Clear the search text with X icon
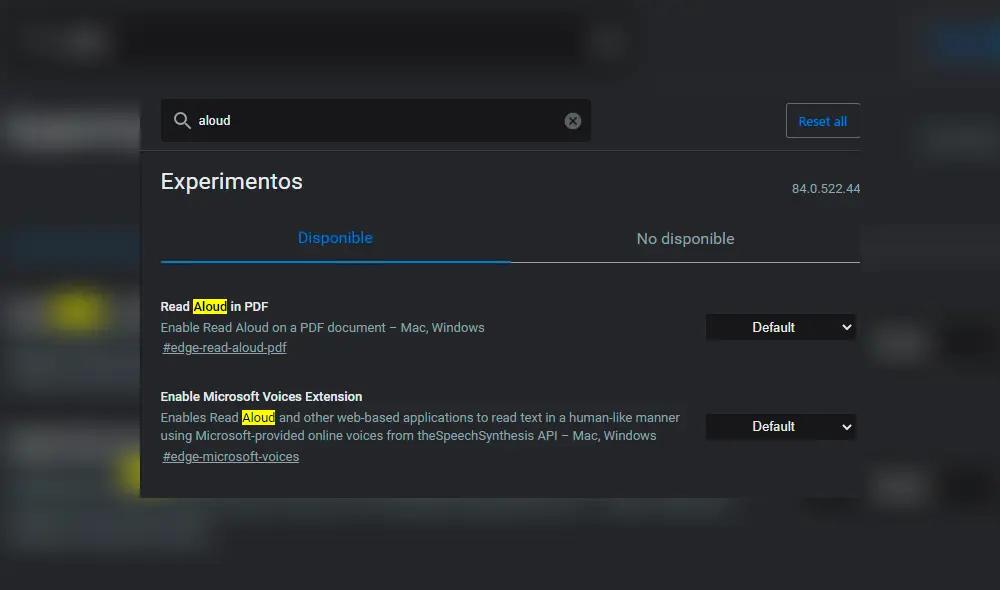This screenshot has width=1000, height=590. tap(573, 121)
